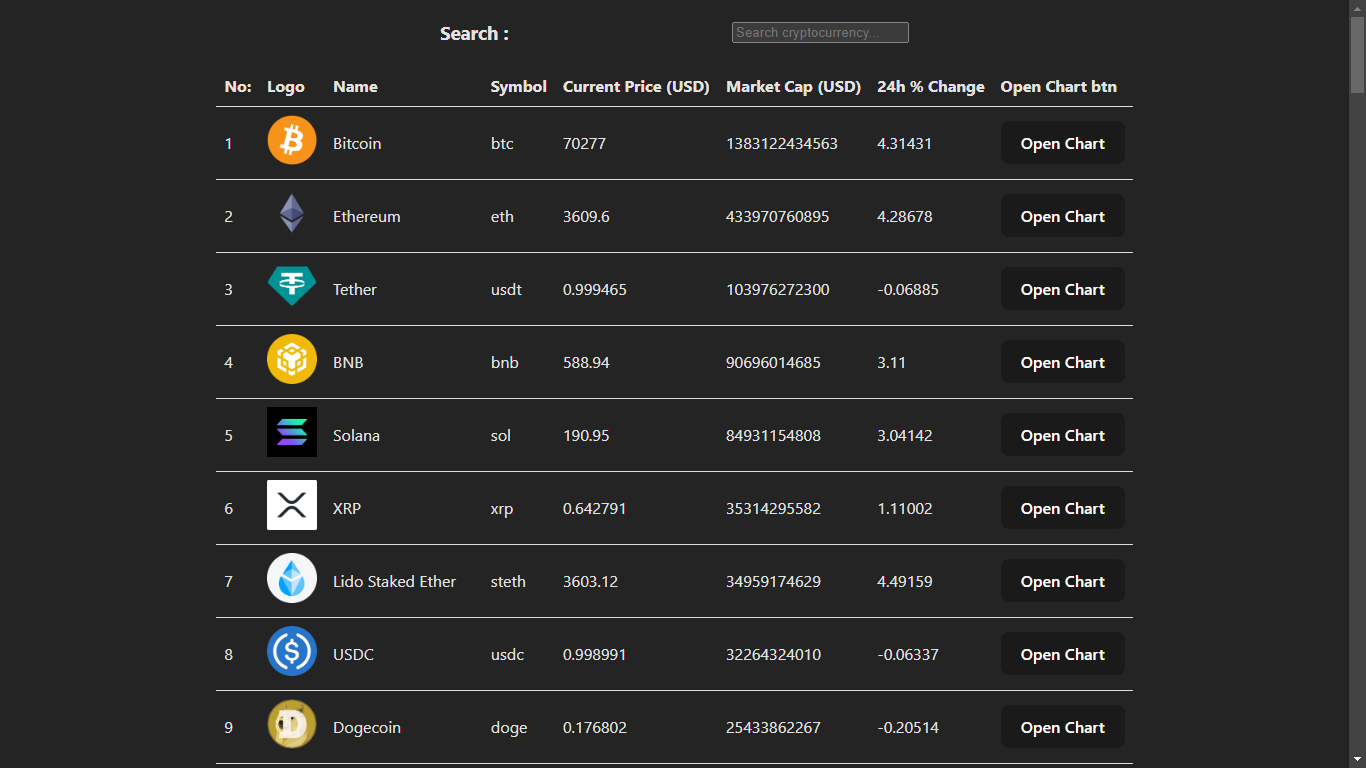Click 24h change value 3.11
This screenshot has height=768, width=1366.
[891, 363]
